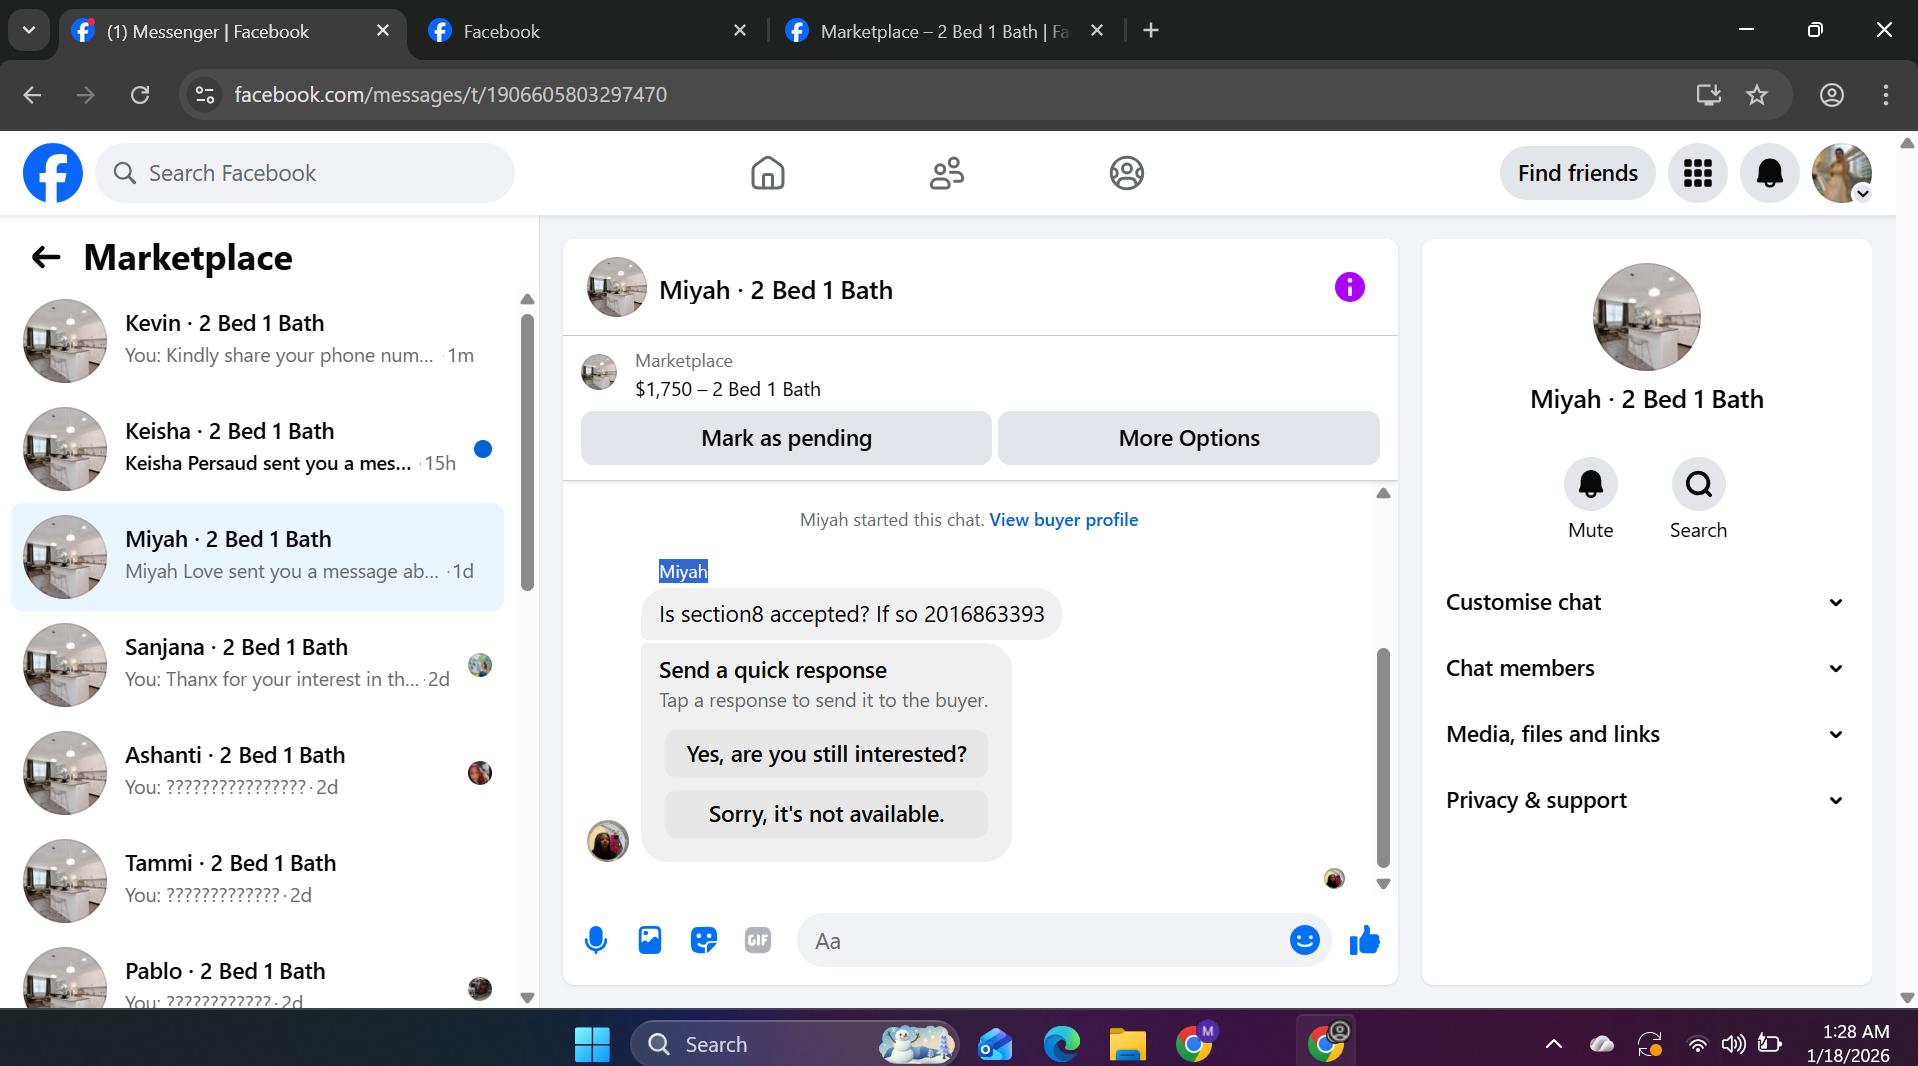Open Windows Start menu

tap(592, 1044)
